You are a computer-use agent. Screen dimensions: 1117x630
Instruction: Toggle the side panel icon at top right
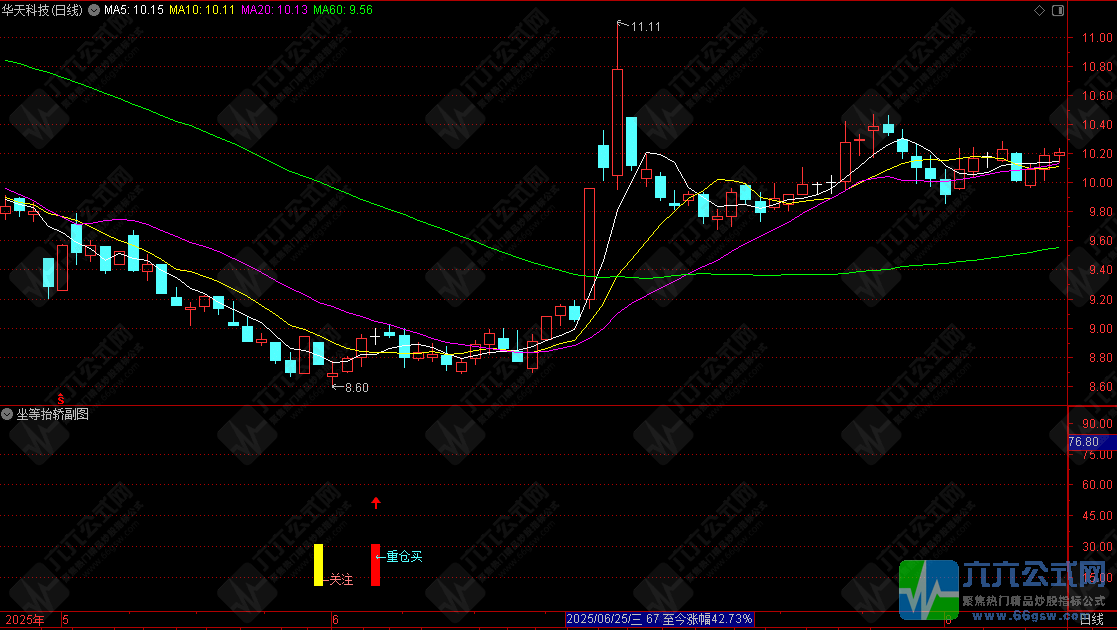pyautogui.click(x=1058, y=10)
